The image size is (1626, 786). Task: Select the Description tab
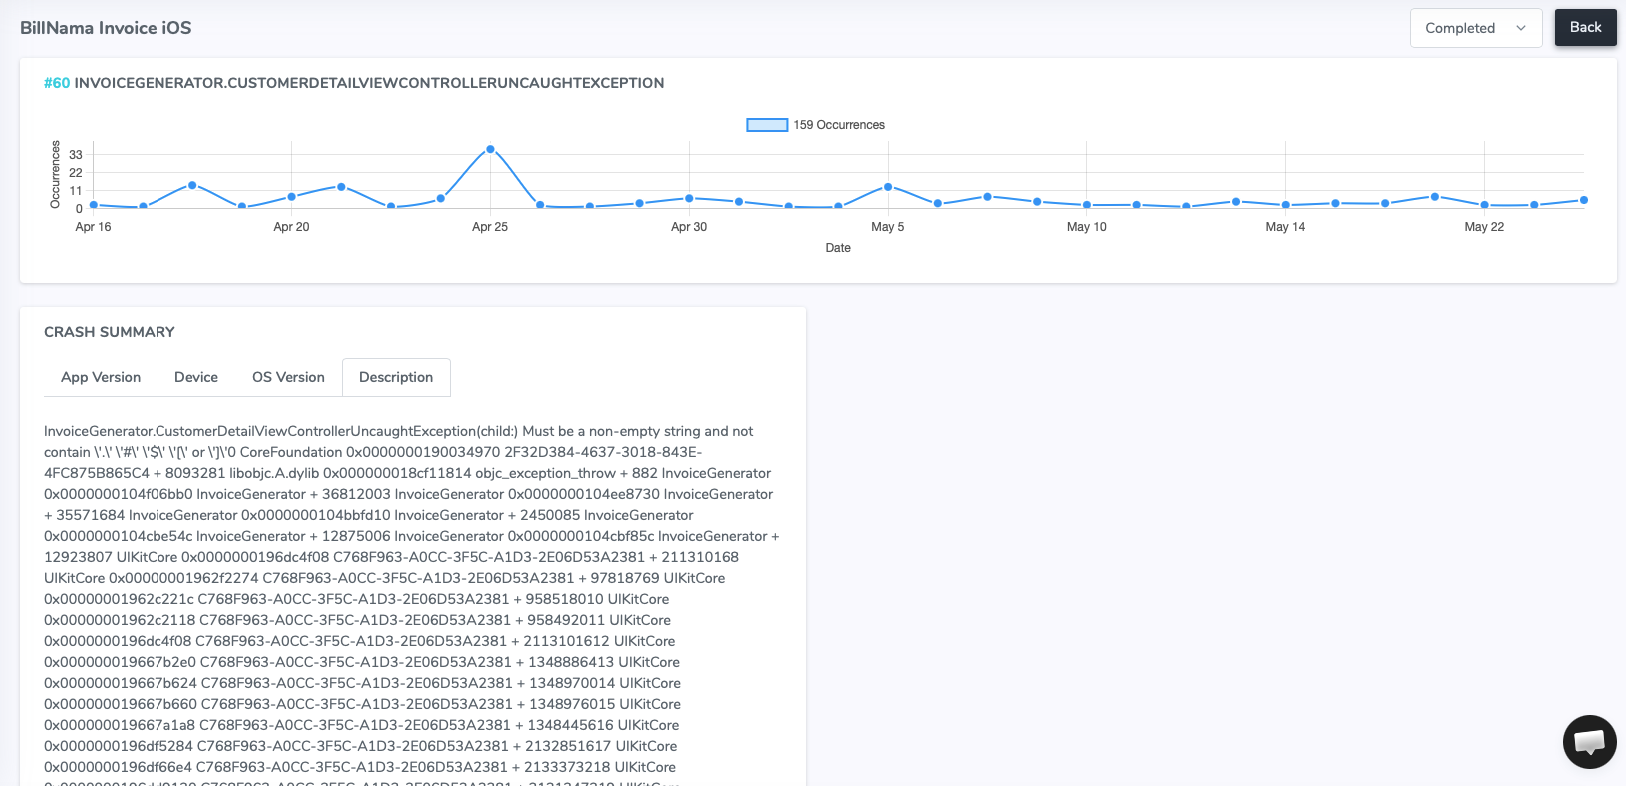click(396, 377)
